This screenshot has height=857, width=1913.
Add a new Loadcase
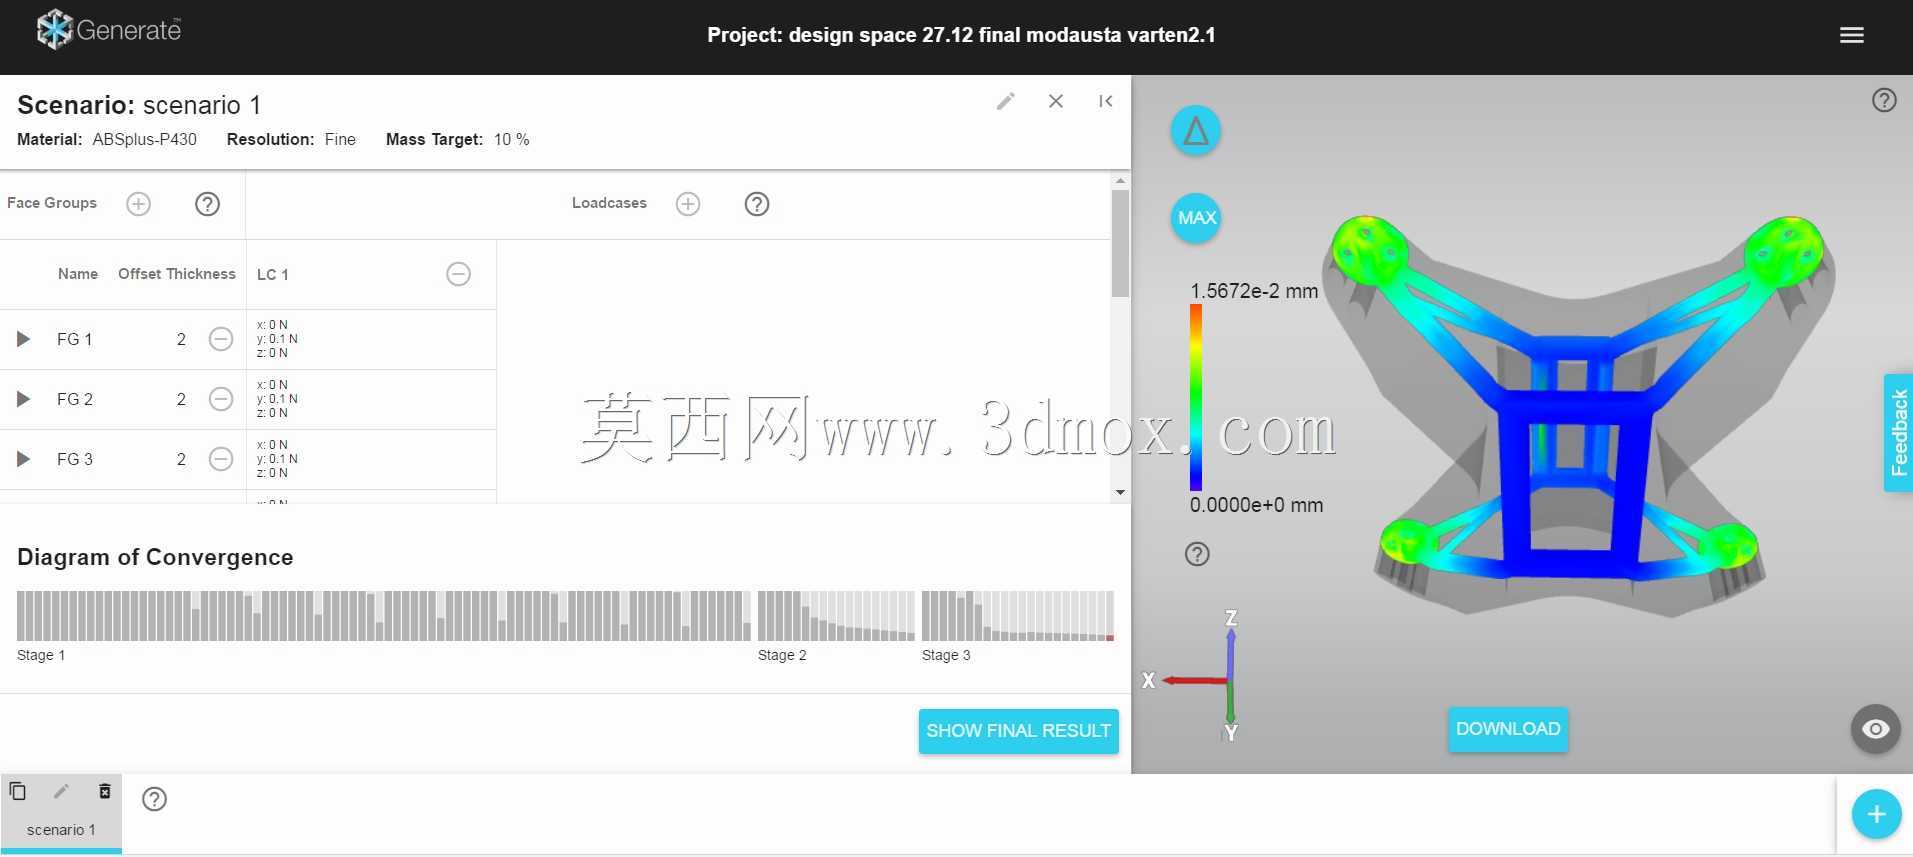click(x=688, y=204)
